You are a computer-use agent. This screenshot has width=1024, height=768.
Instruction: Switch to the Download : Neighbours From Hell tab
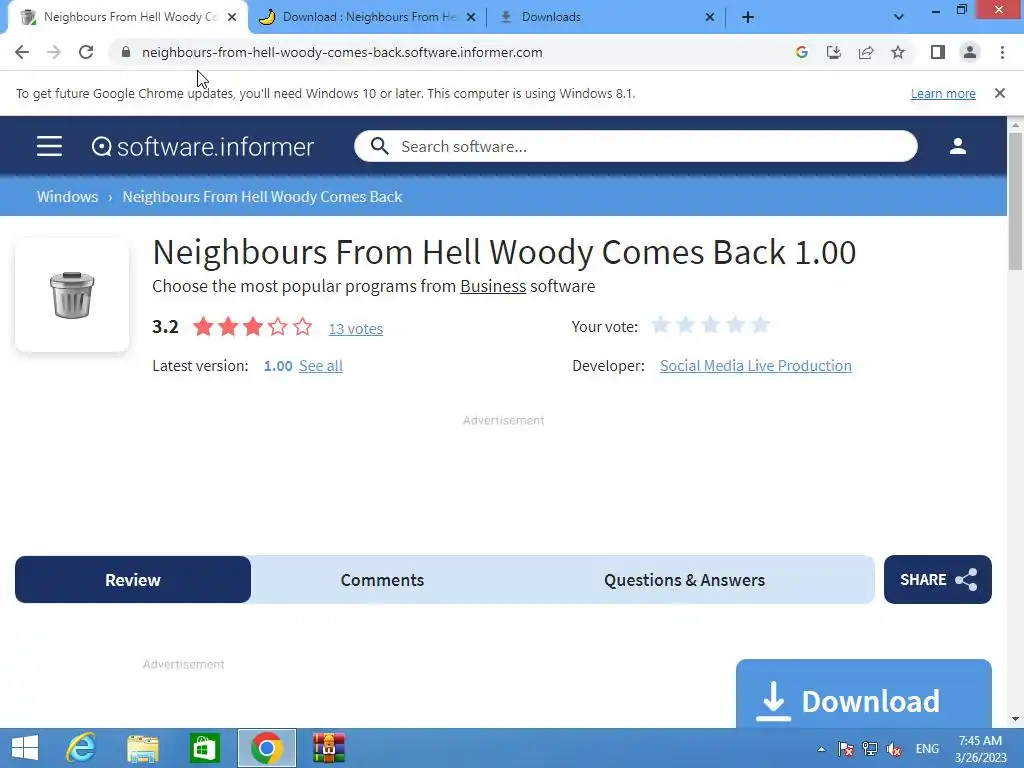[x=368, y=17]
